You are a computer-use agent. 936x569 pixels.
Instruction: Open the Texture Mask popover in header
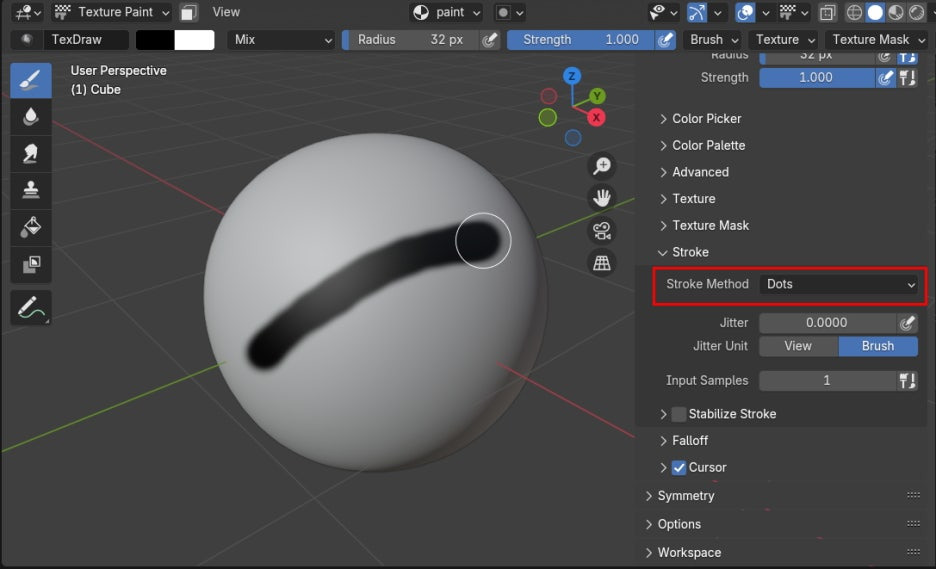click(878, 39)
